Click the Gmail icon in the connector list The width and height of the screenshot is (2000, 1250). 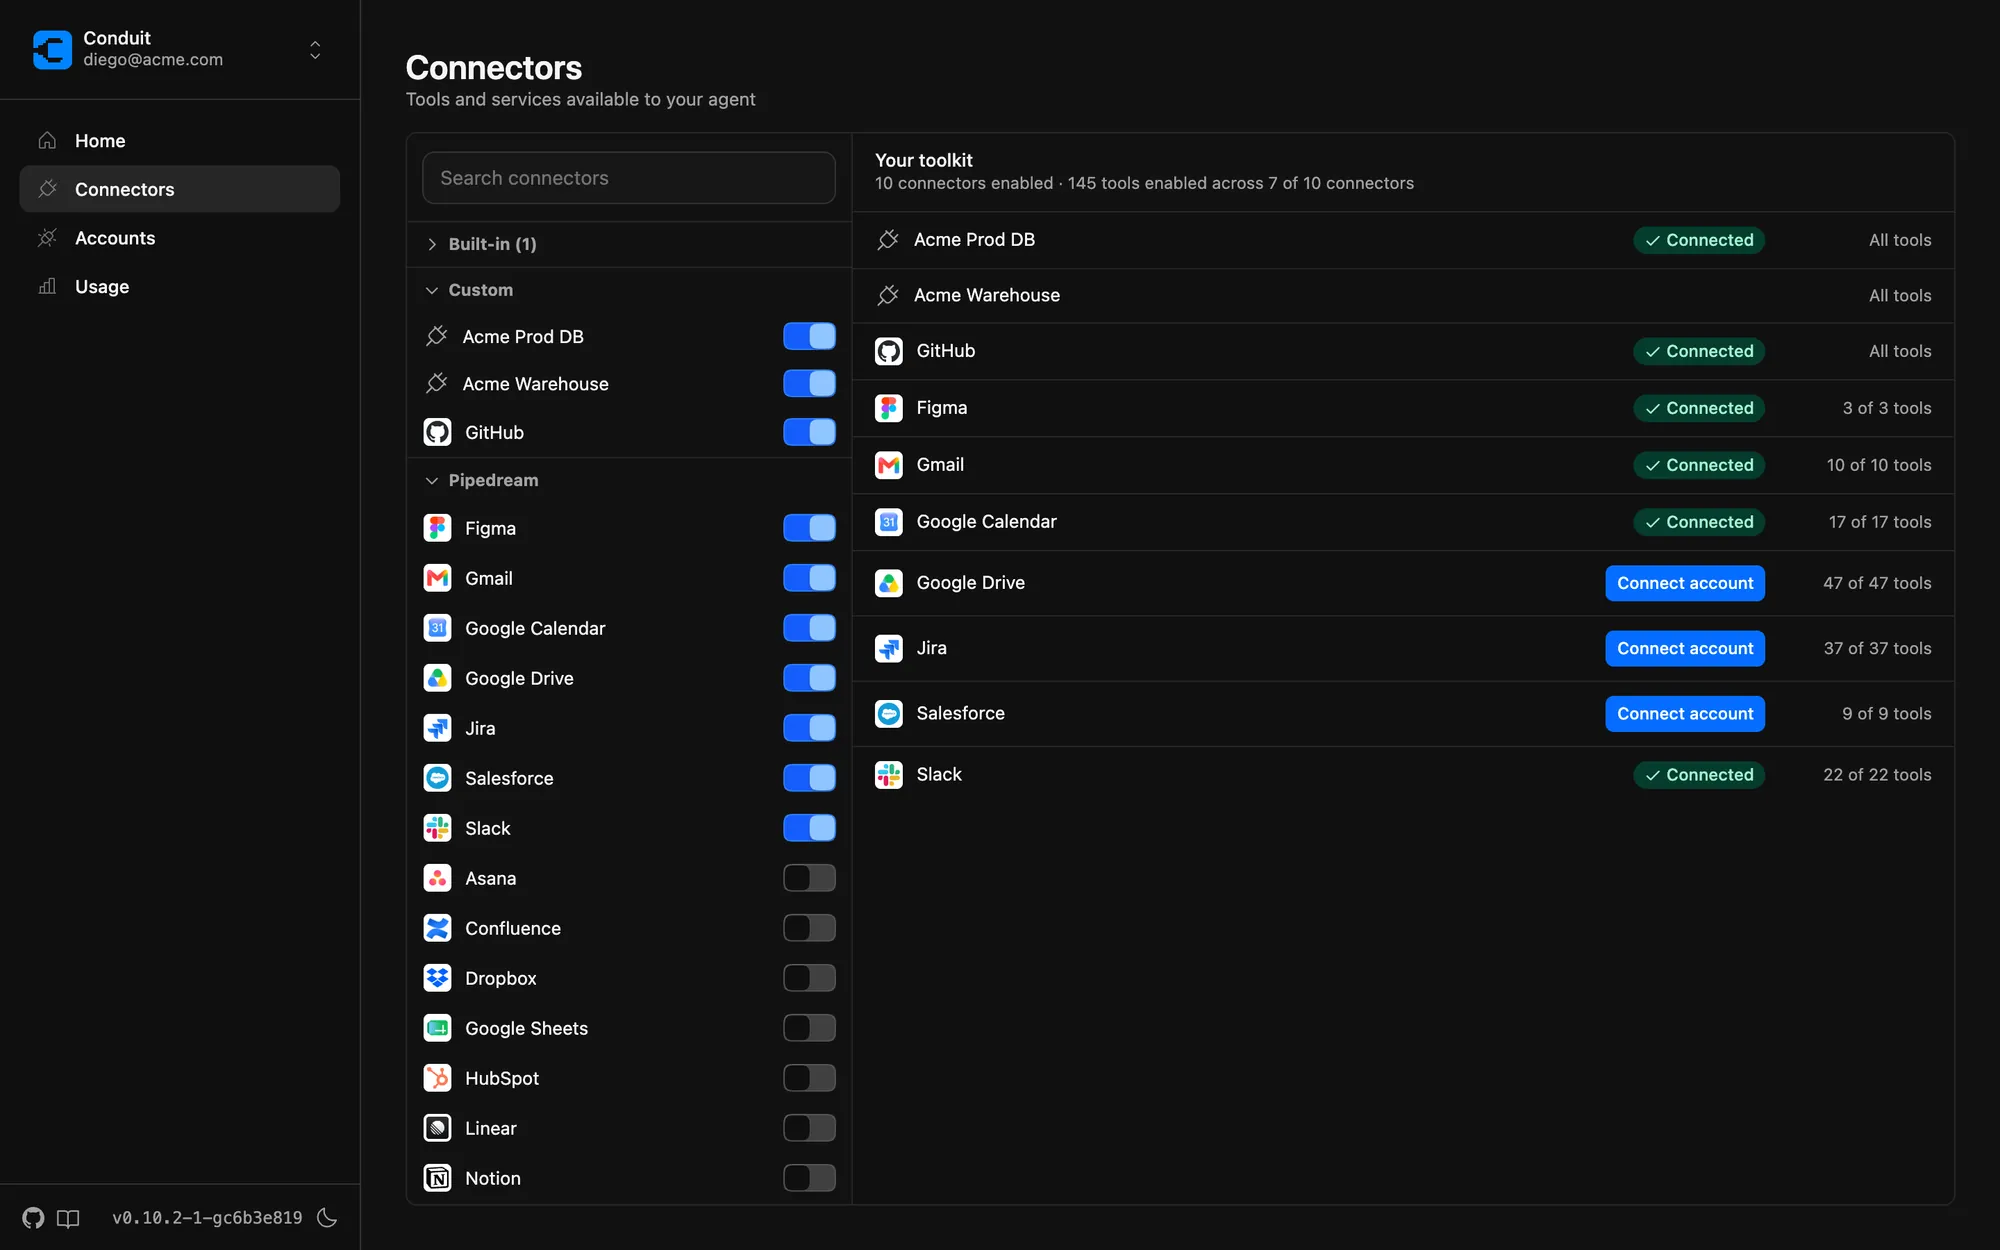(x=437, y=578)
